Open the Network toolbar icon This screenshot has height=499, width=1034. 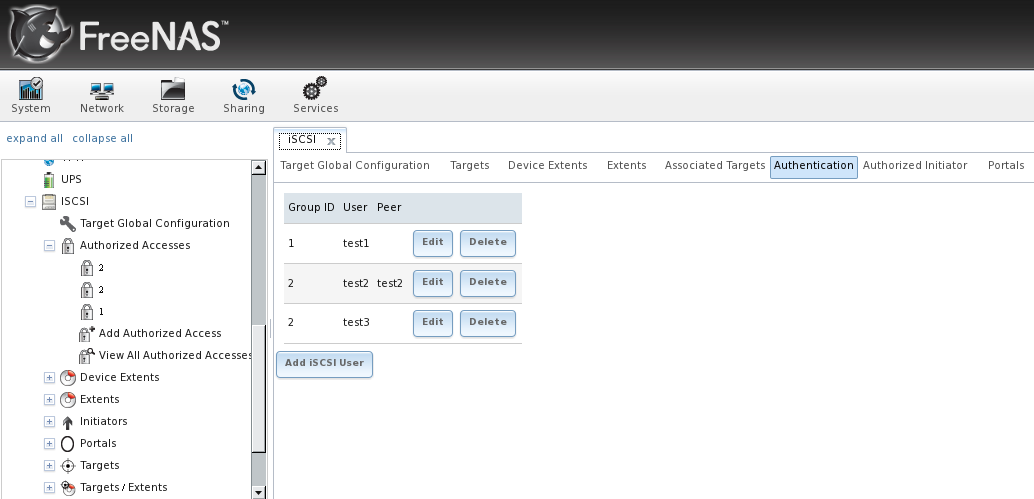102,90
